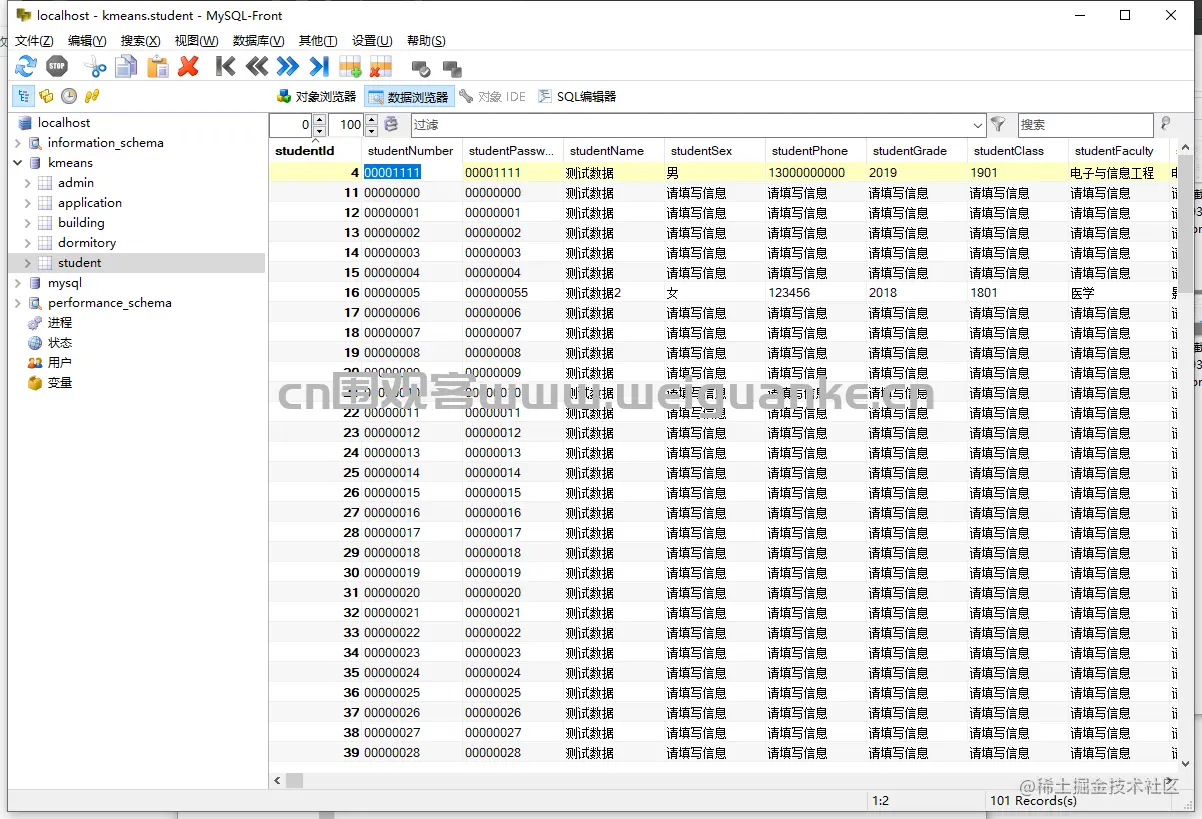Collapse the kmeans database node

pyautogui.click(x=18, y=163)
